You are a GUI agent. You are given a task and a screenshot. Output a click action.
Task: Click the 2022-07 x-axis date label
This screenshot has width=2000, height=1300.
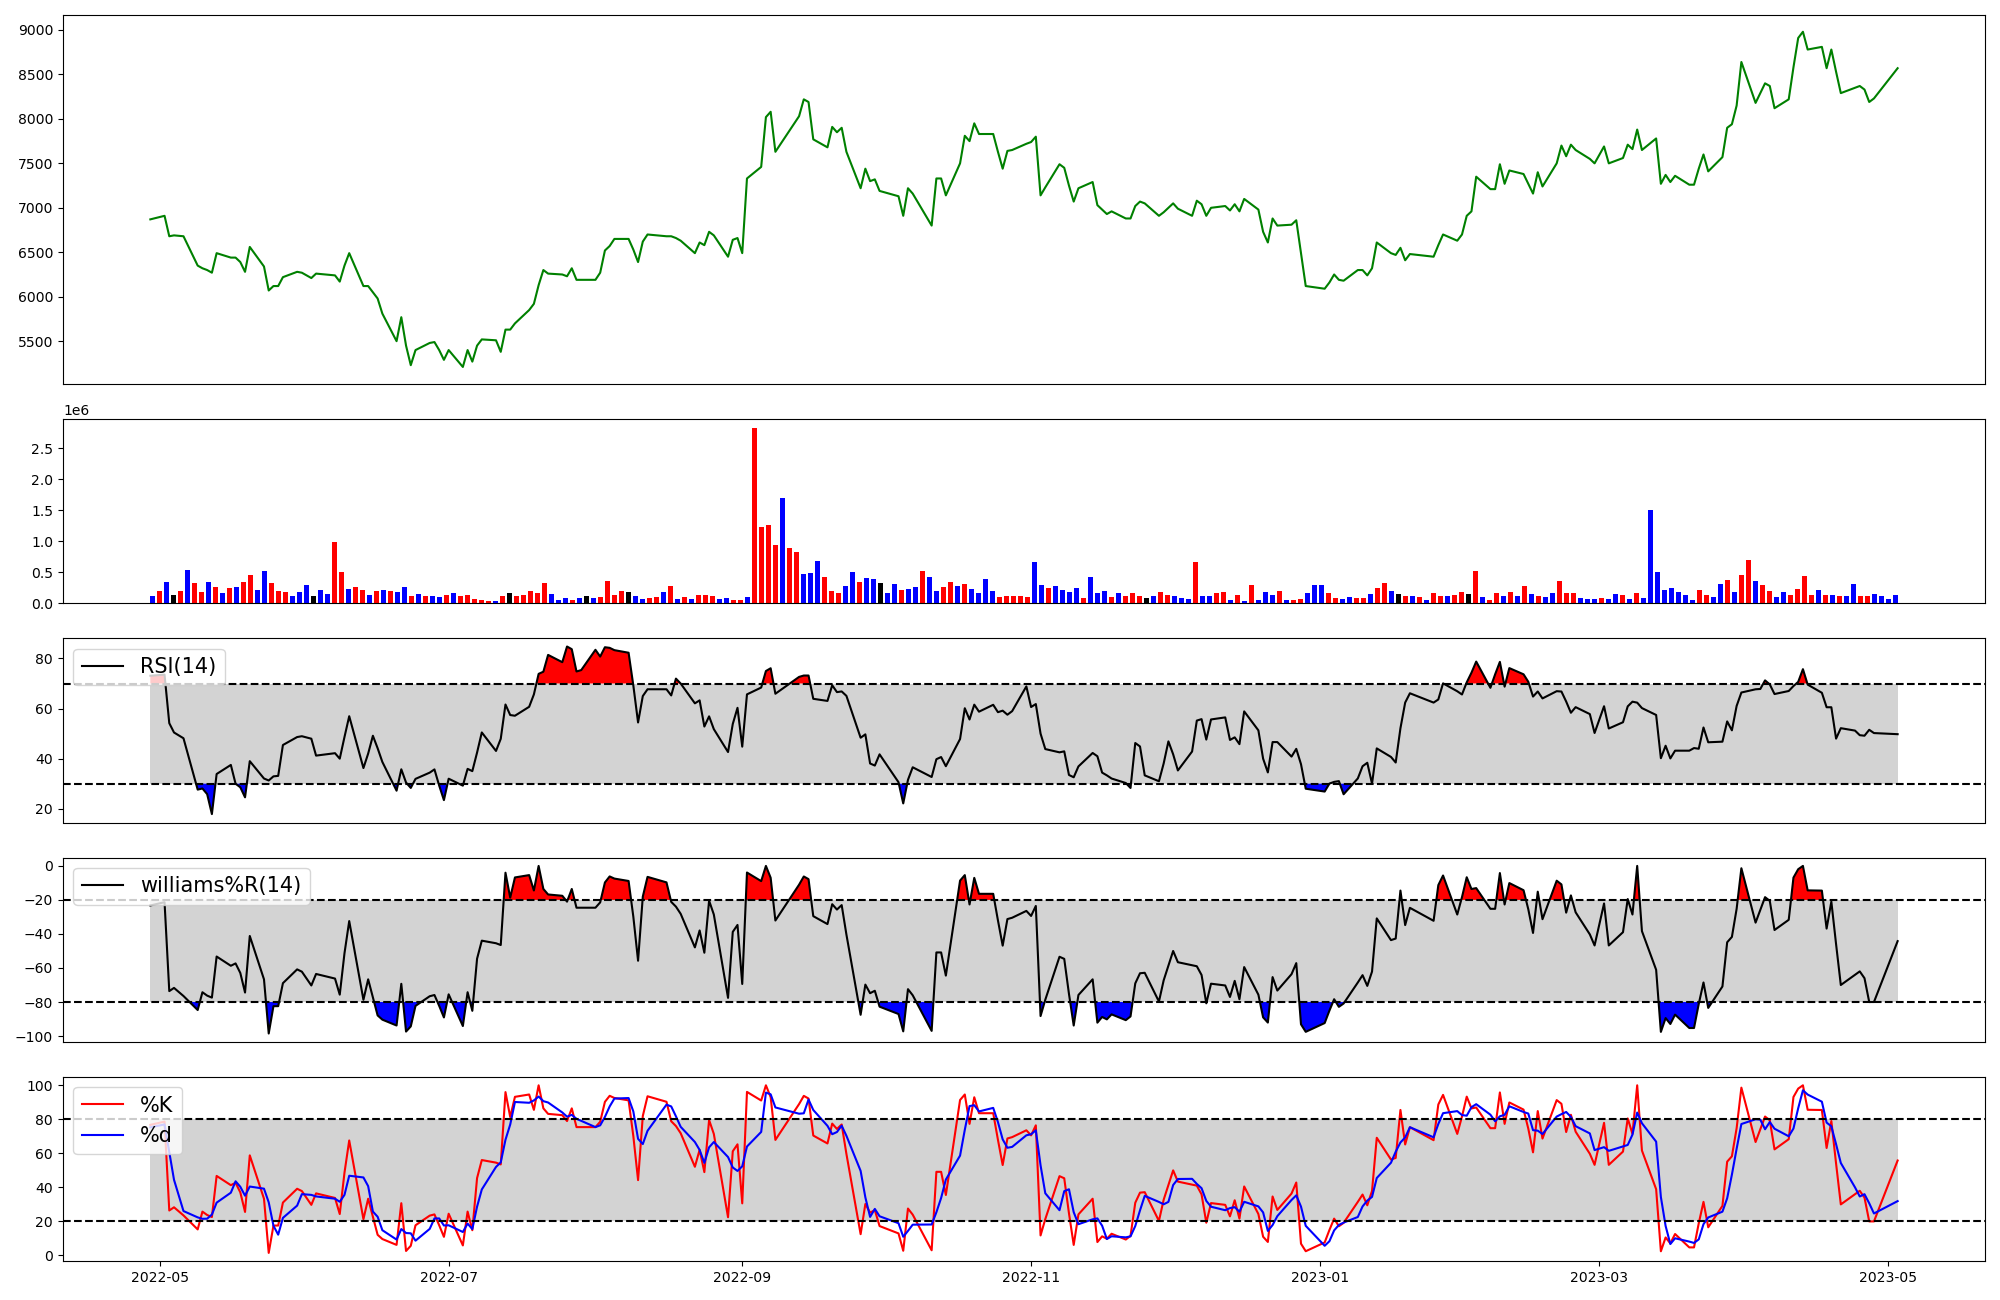[449, 1277]
